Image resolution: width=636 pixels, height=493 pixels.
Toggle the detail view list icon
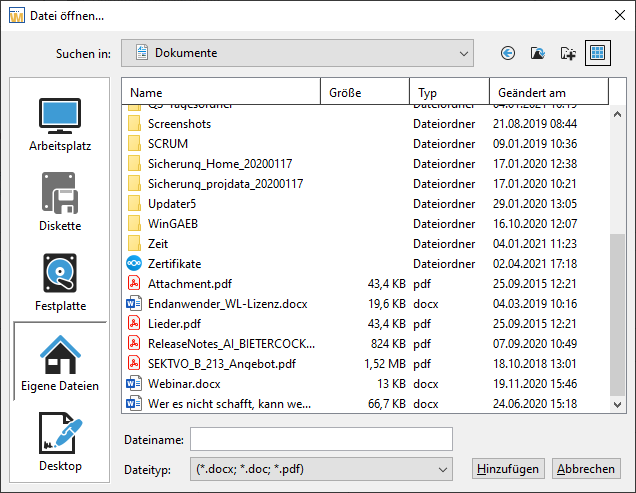(x=599, y=53)
